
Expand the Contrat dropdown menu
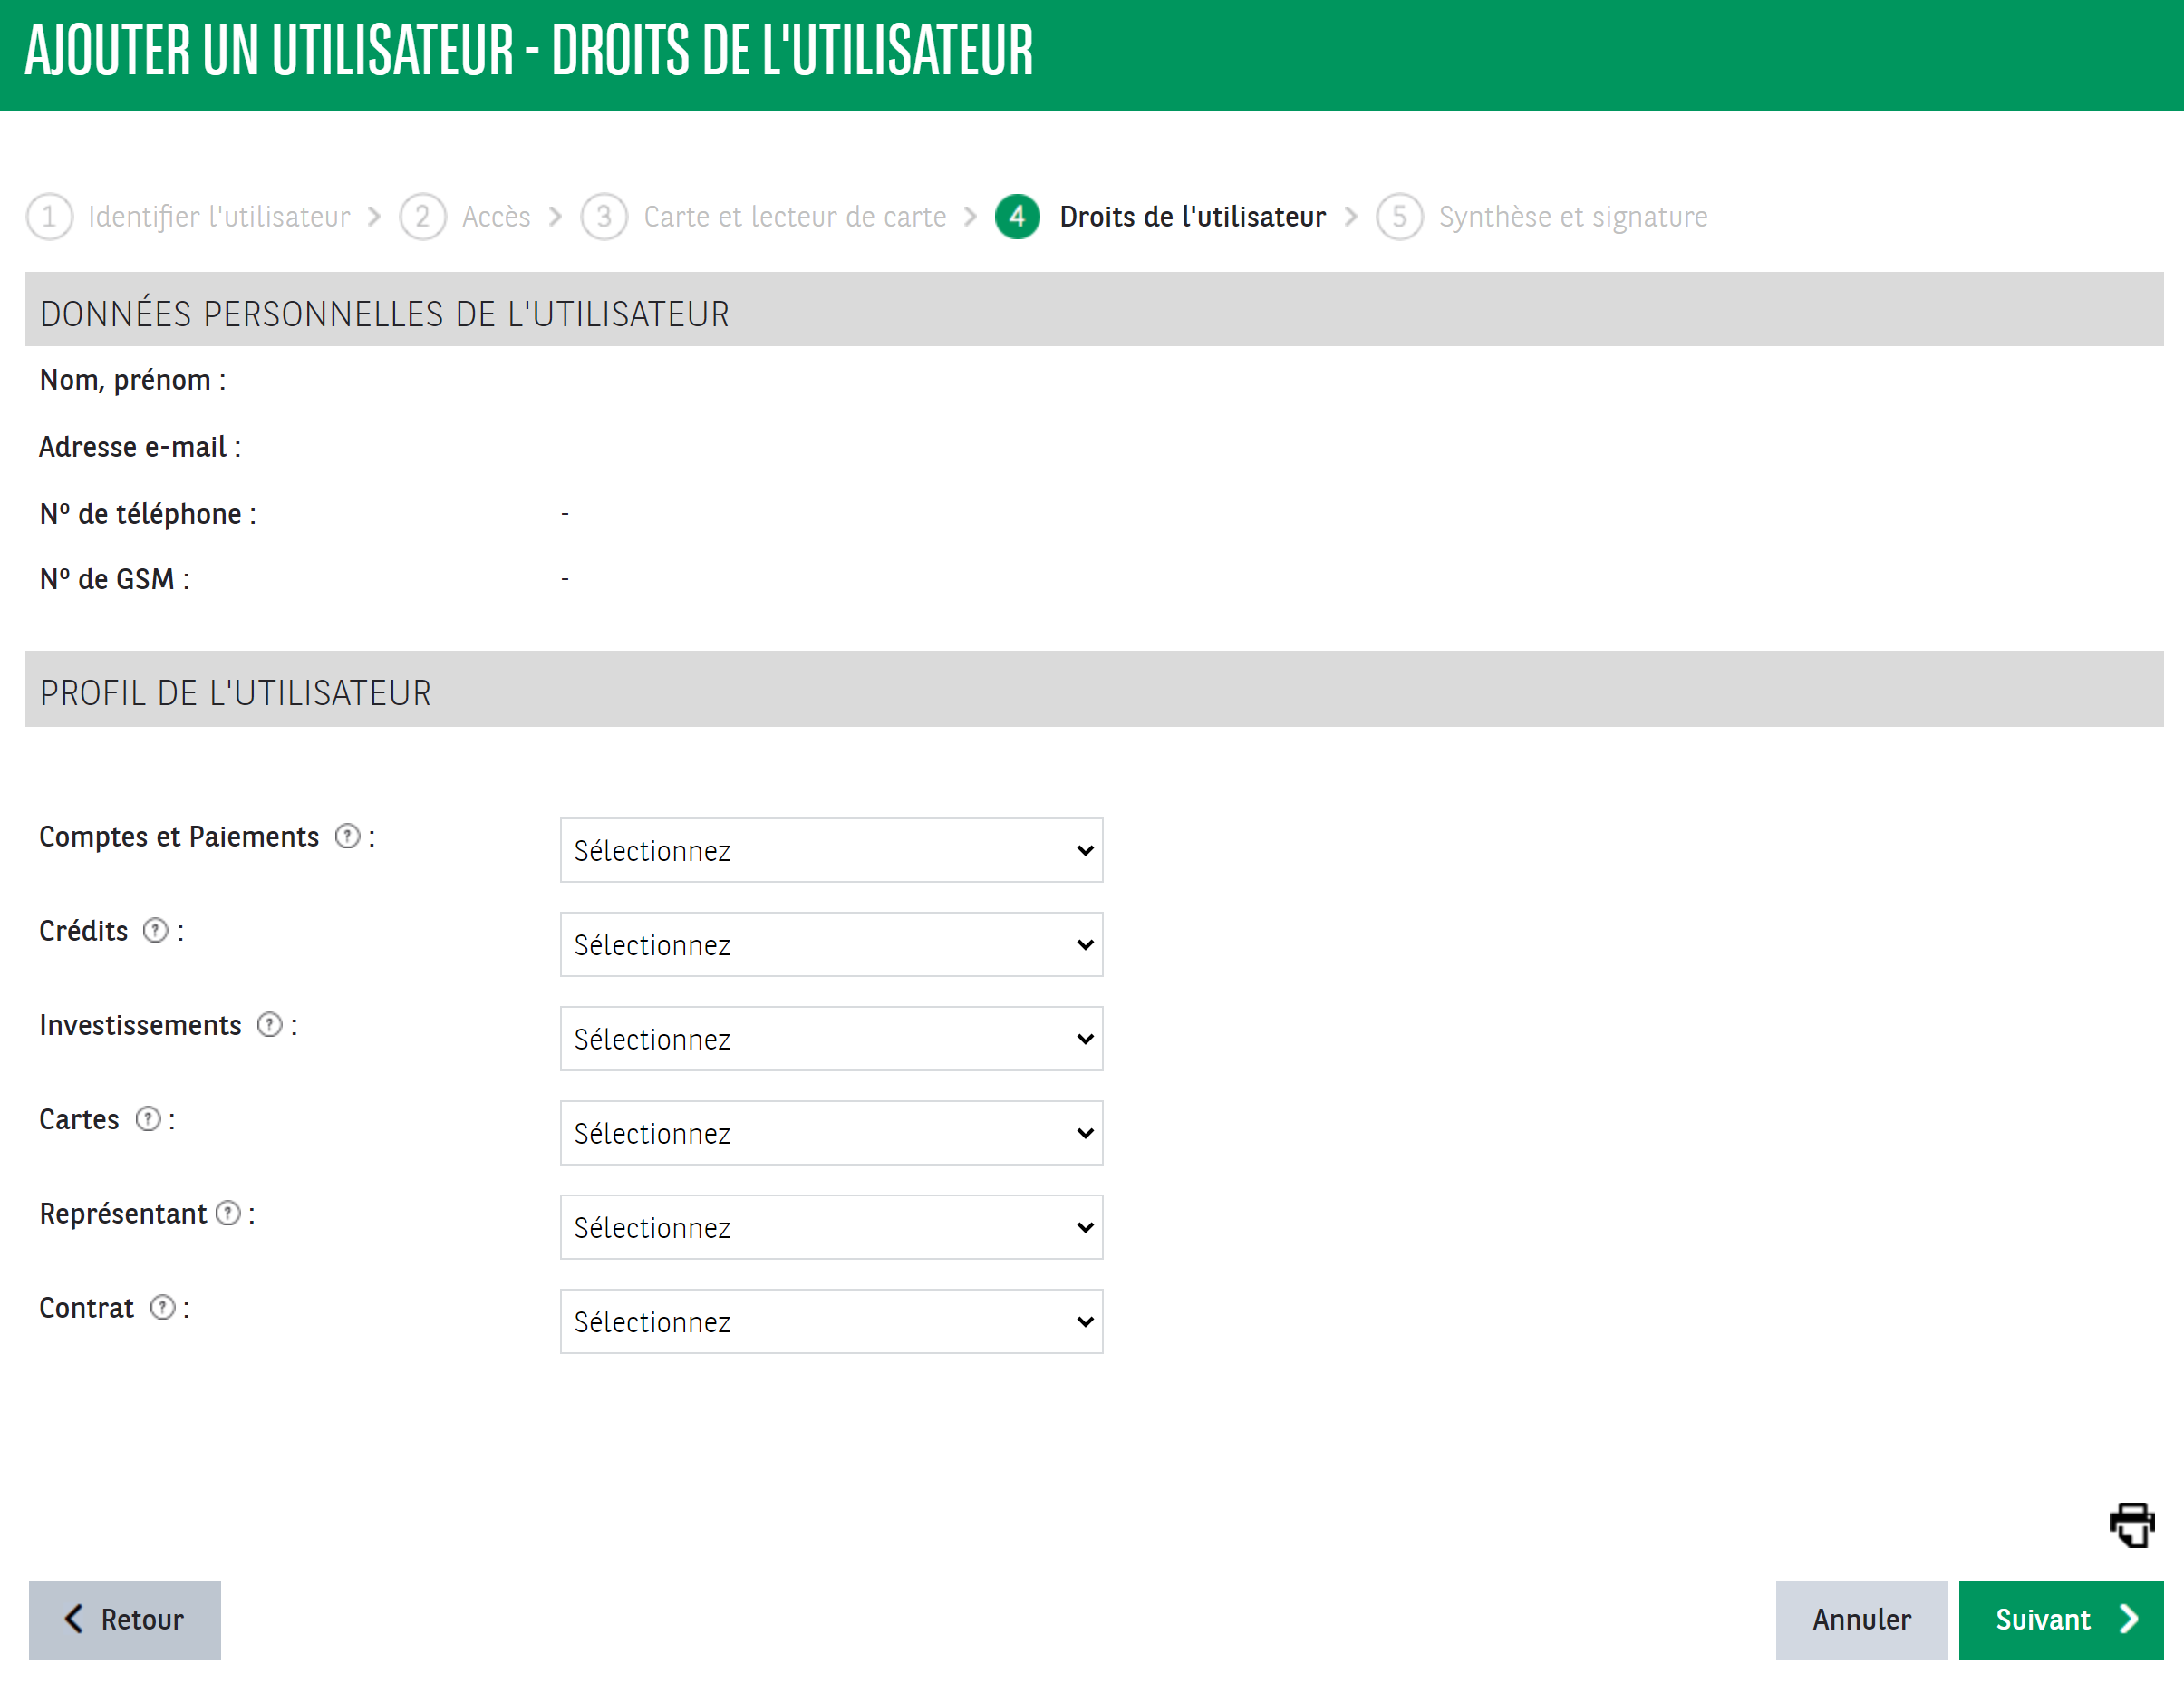pyautogui.click(x=830, y=1321)
